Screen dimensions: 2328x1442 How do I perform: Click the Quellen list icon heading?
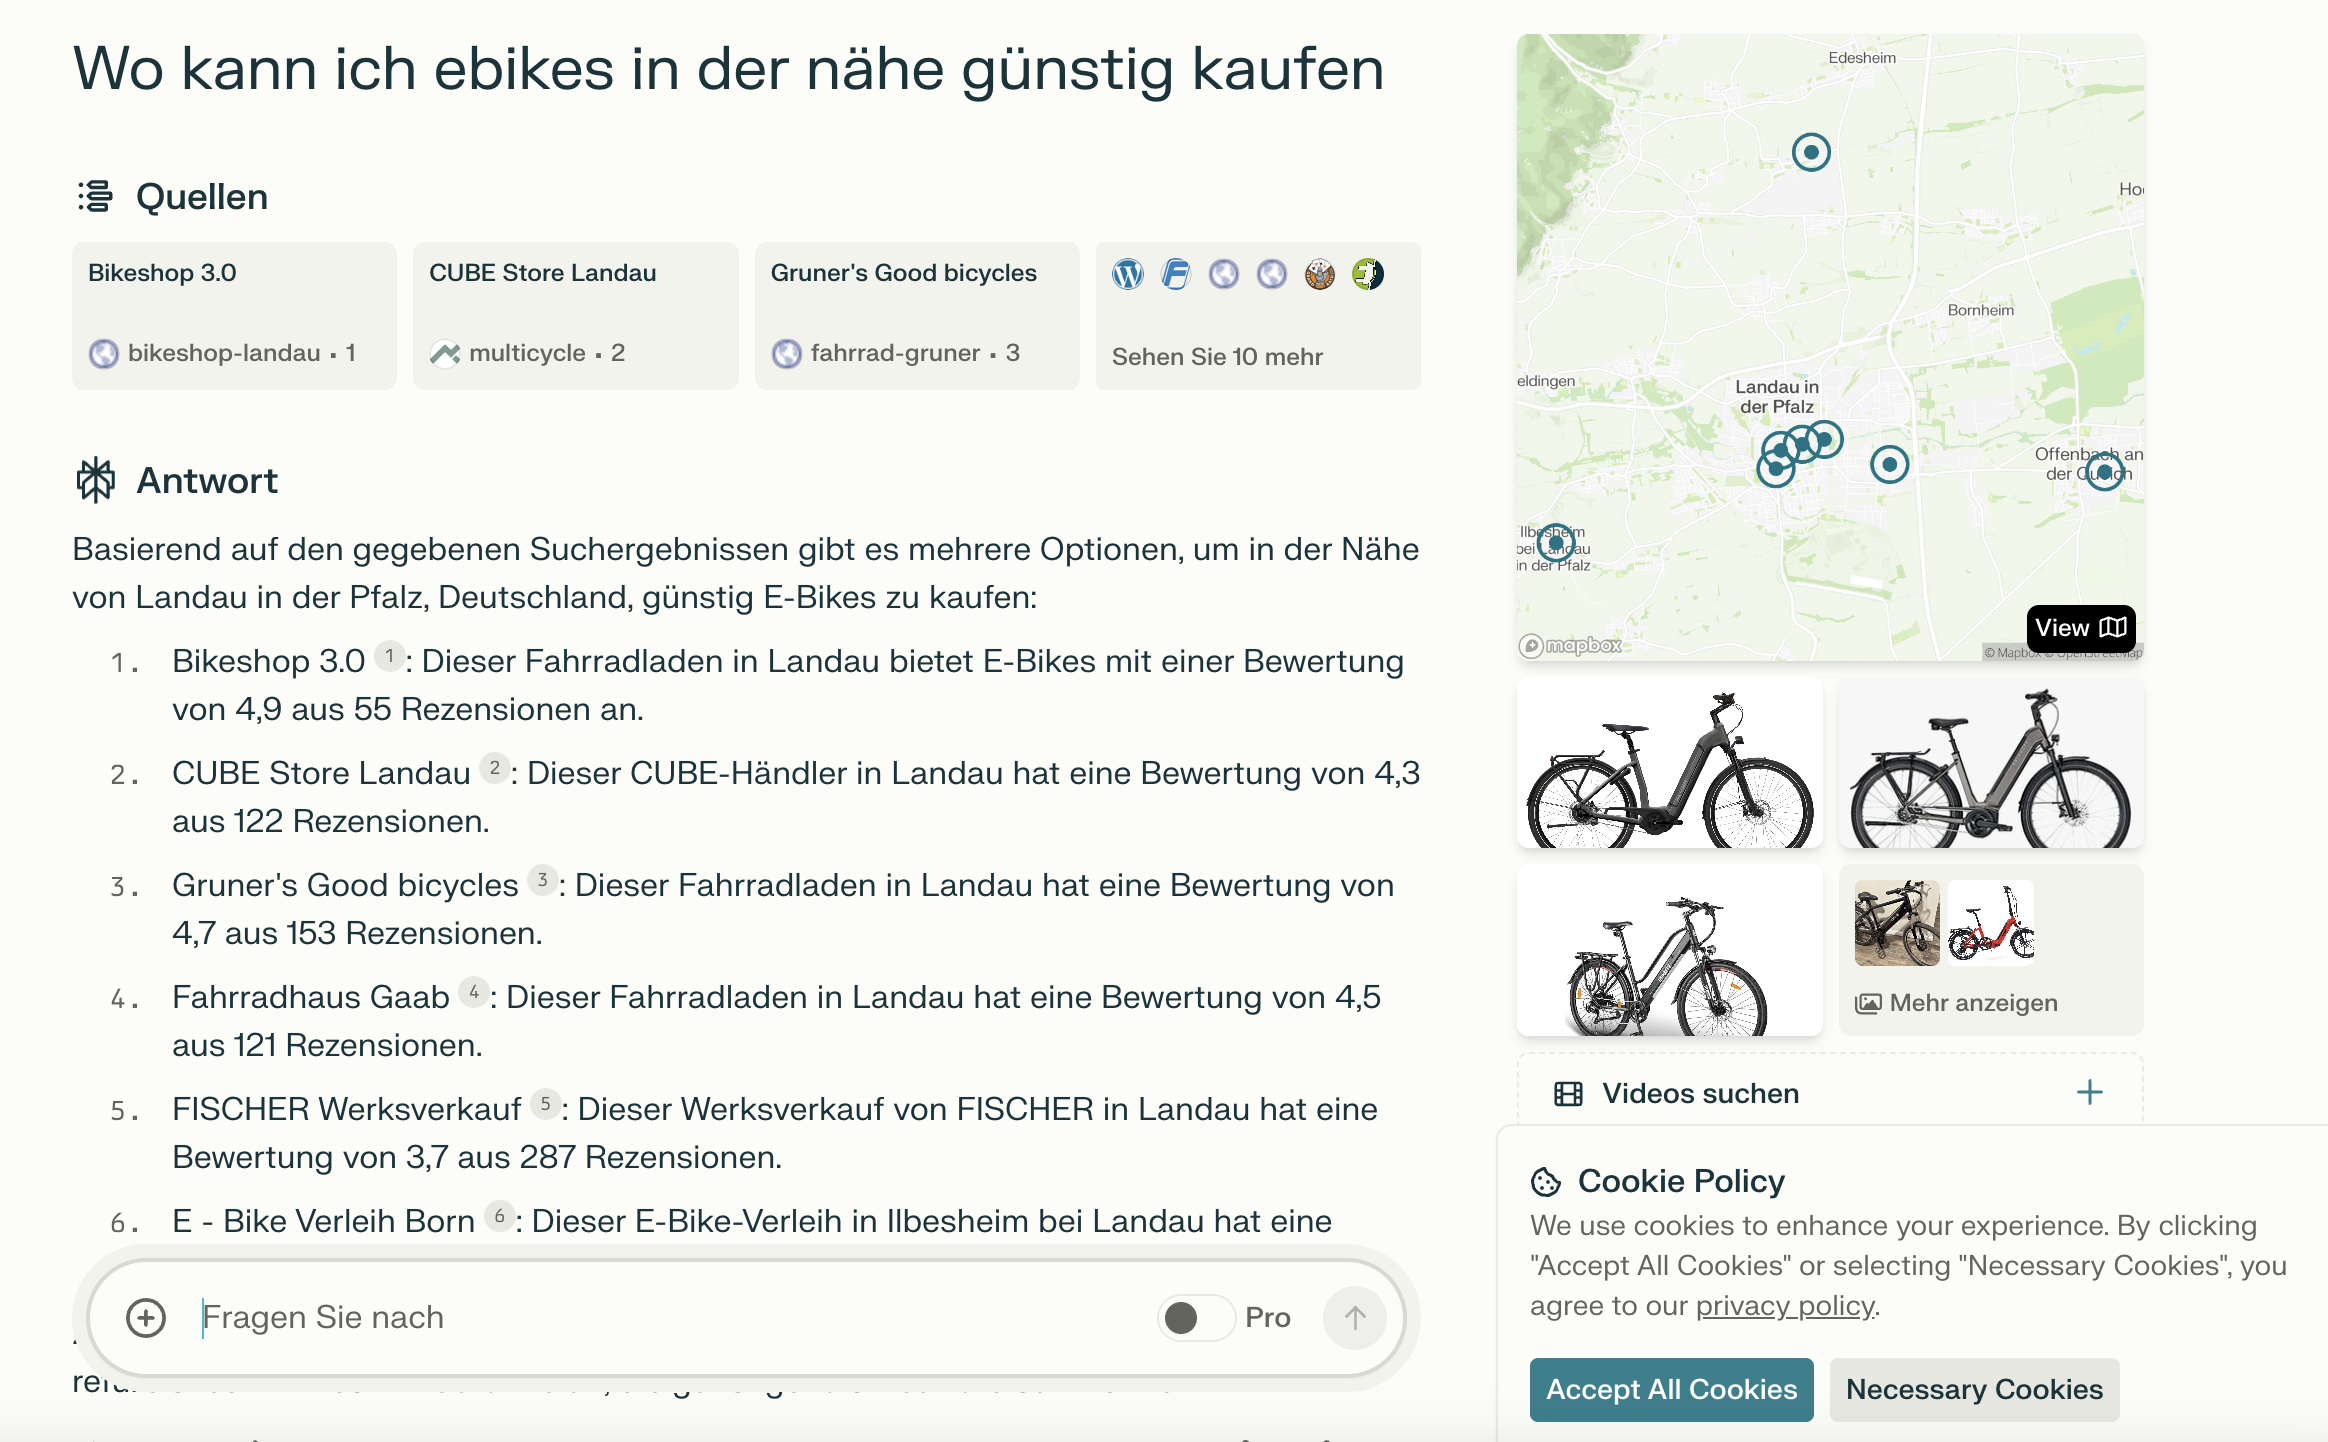pos(95,195)
